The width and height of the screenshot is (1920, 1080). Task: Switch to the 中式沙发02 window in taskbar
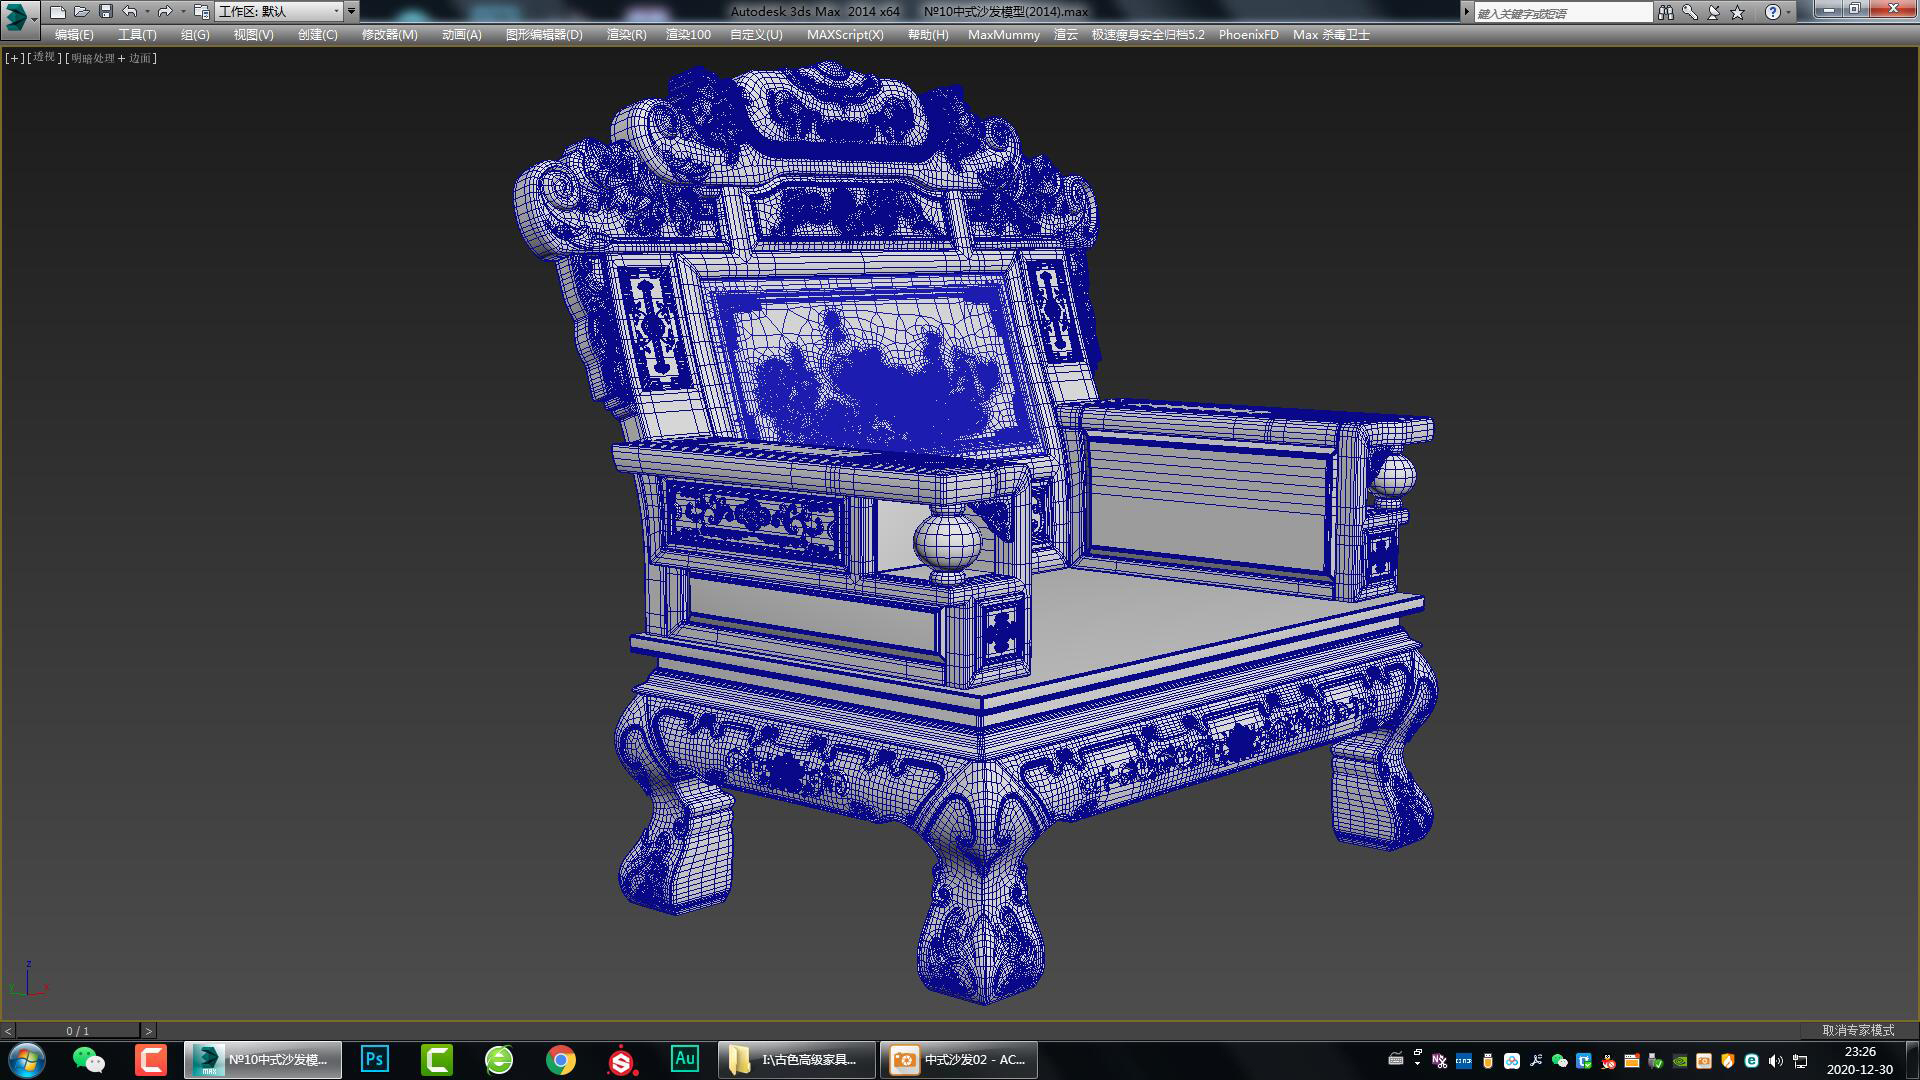(x=955, y=1060)
